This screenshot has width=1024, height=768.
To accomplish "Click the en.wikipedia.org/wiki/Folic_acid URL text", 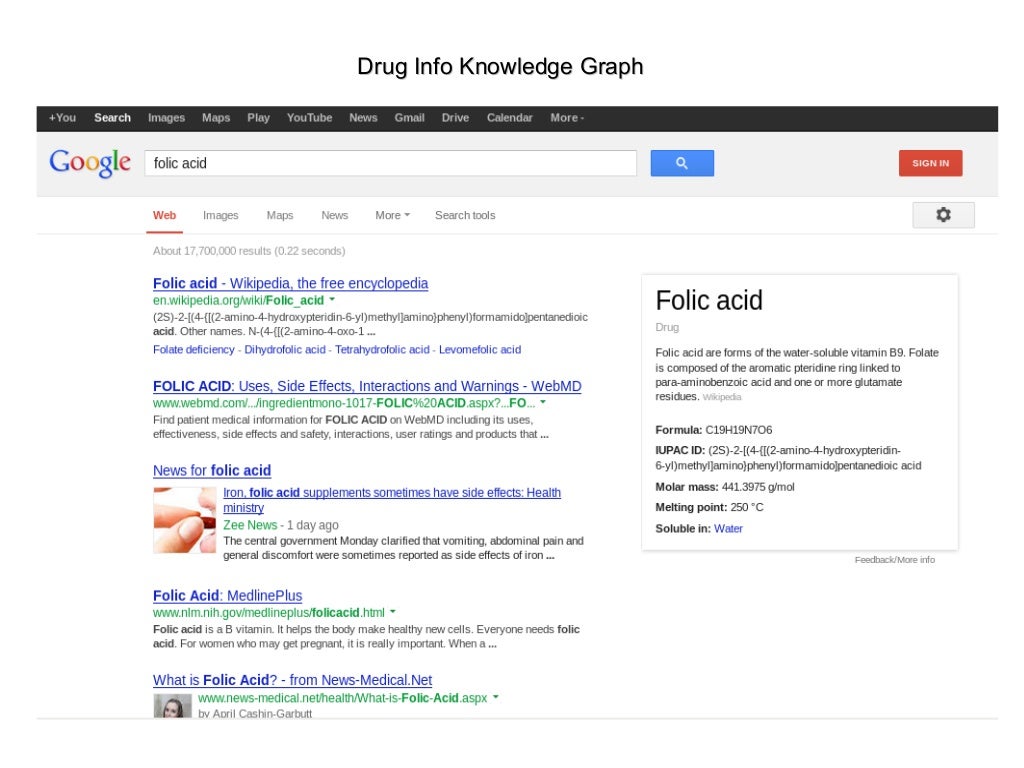I will click(238, 300).
